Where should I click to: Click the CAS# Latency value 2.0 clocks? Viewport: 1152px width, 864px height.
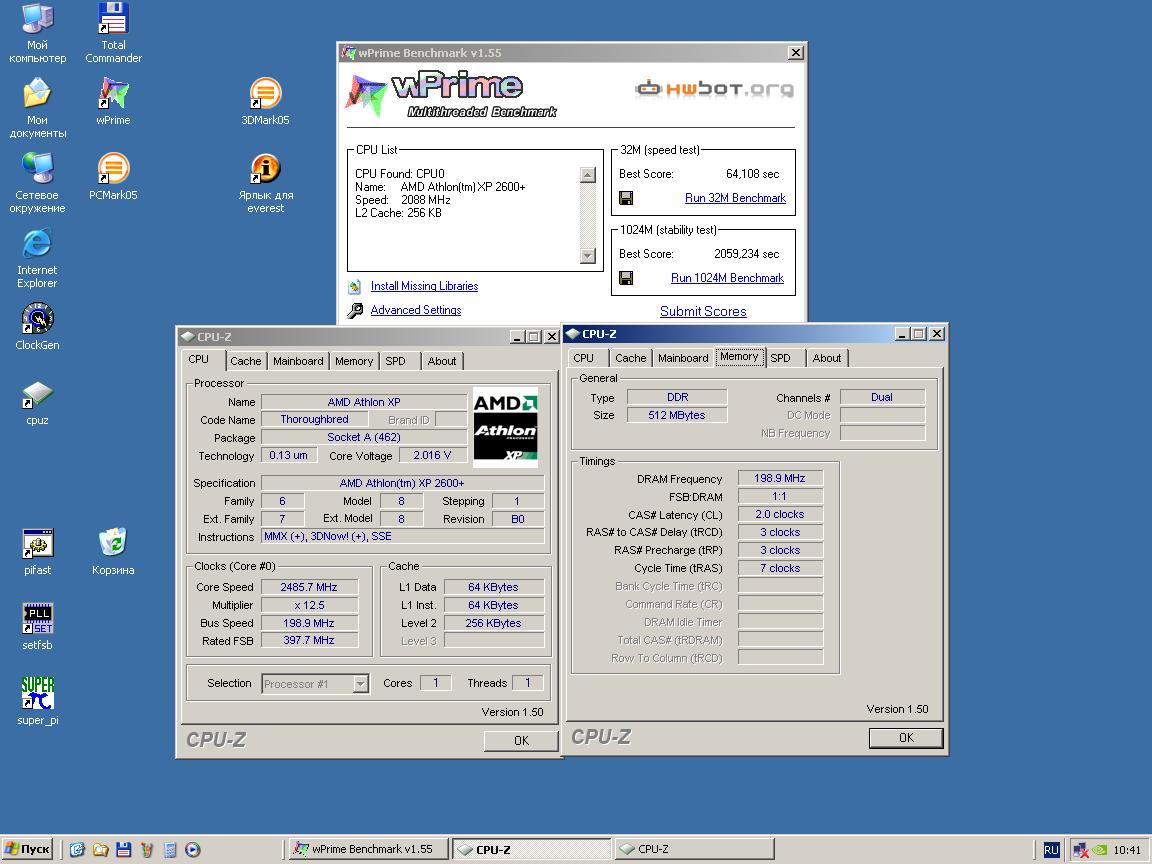coord(780,515)
